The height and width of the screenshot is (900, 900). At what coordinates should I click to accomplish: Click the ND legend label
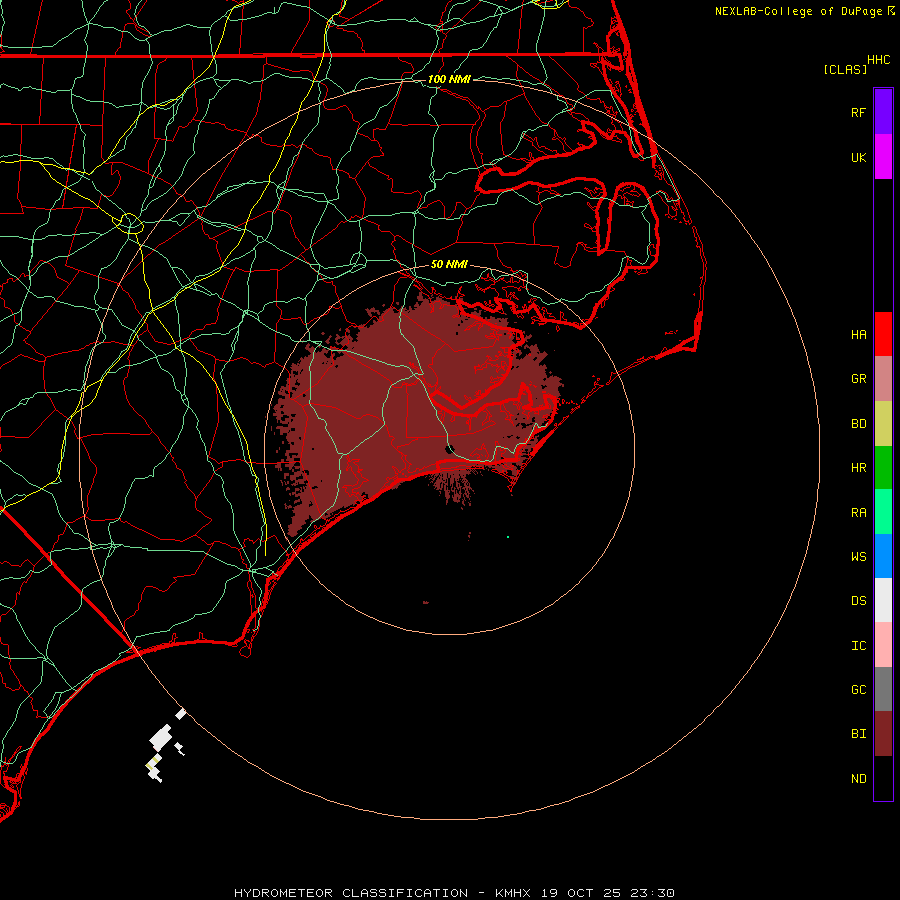click(859, 779)
